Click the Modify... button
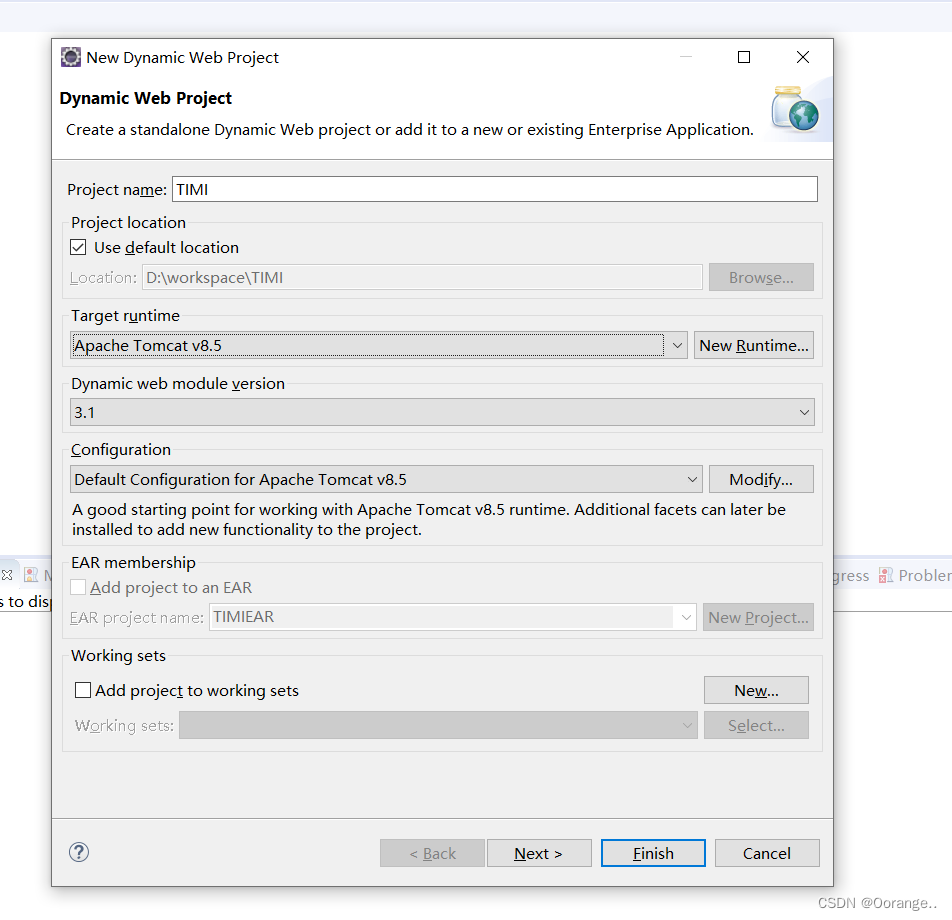 click(x=761, y=479)
